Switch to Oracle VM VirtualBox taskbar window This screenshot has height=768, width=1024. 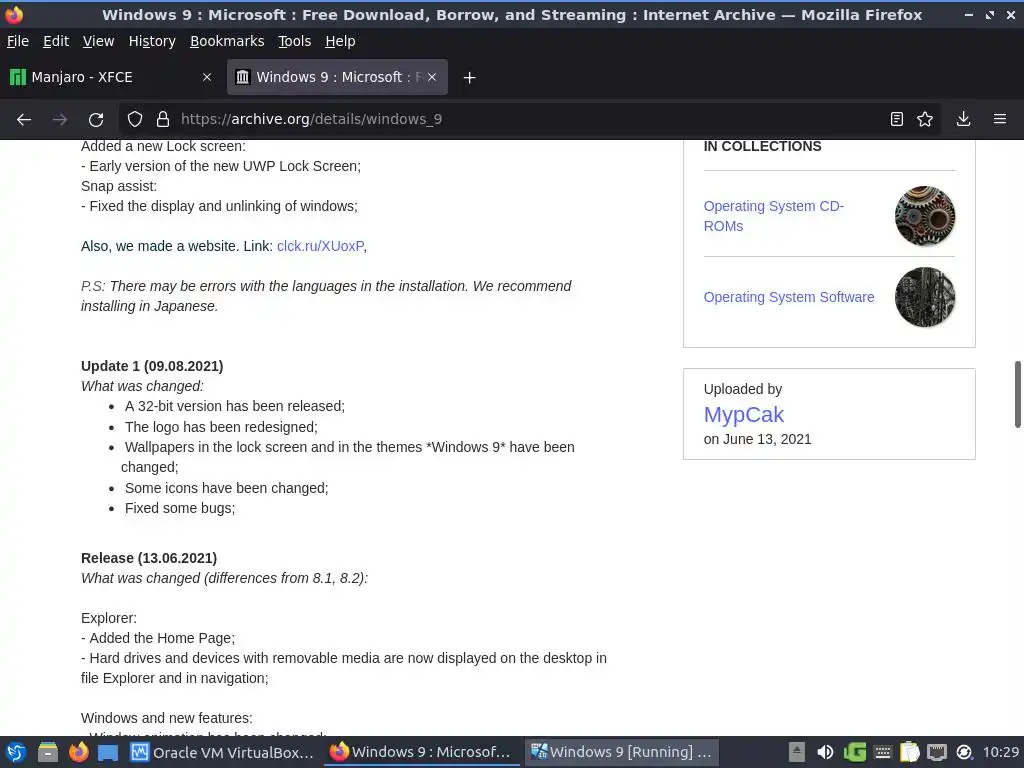point(222,752)
